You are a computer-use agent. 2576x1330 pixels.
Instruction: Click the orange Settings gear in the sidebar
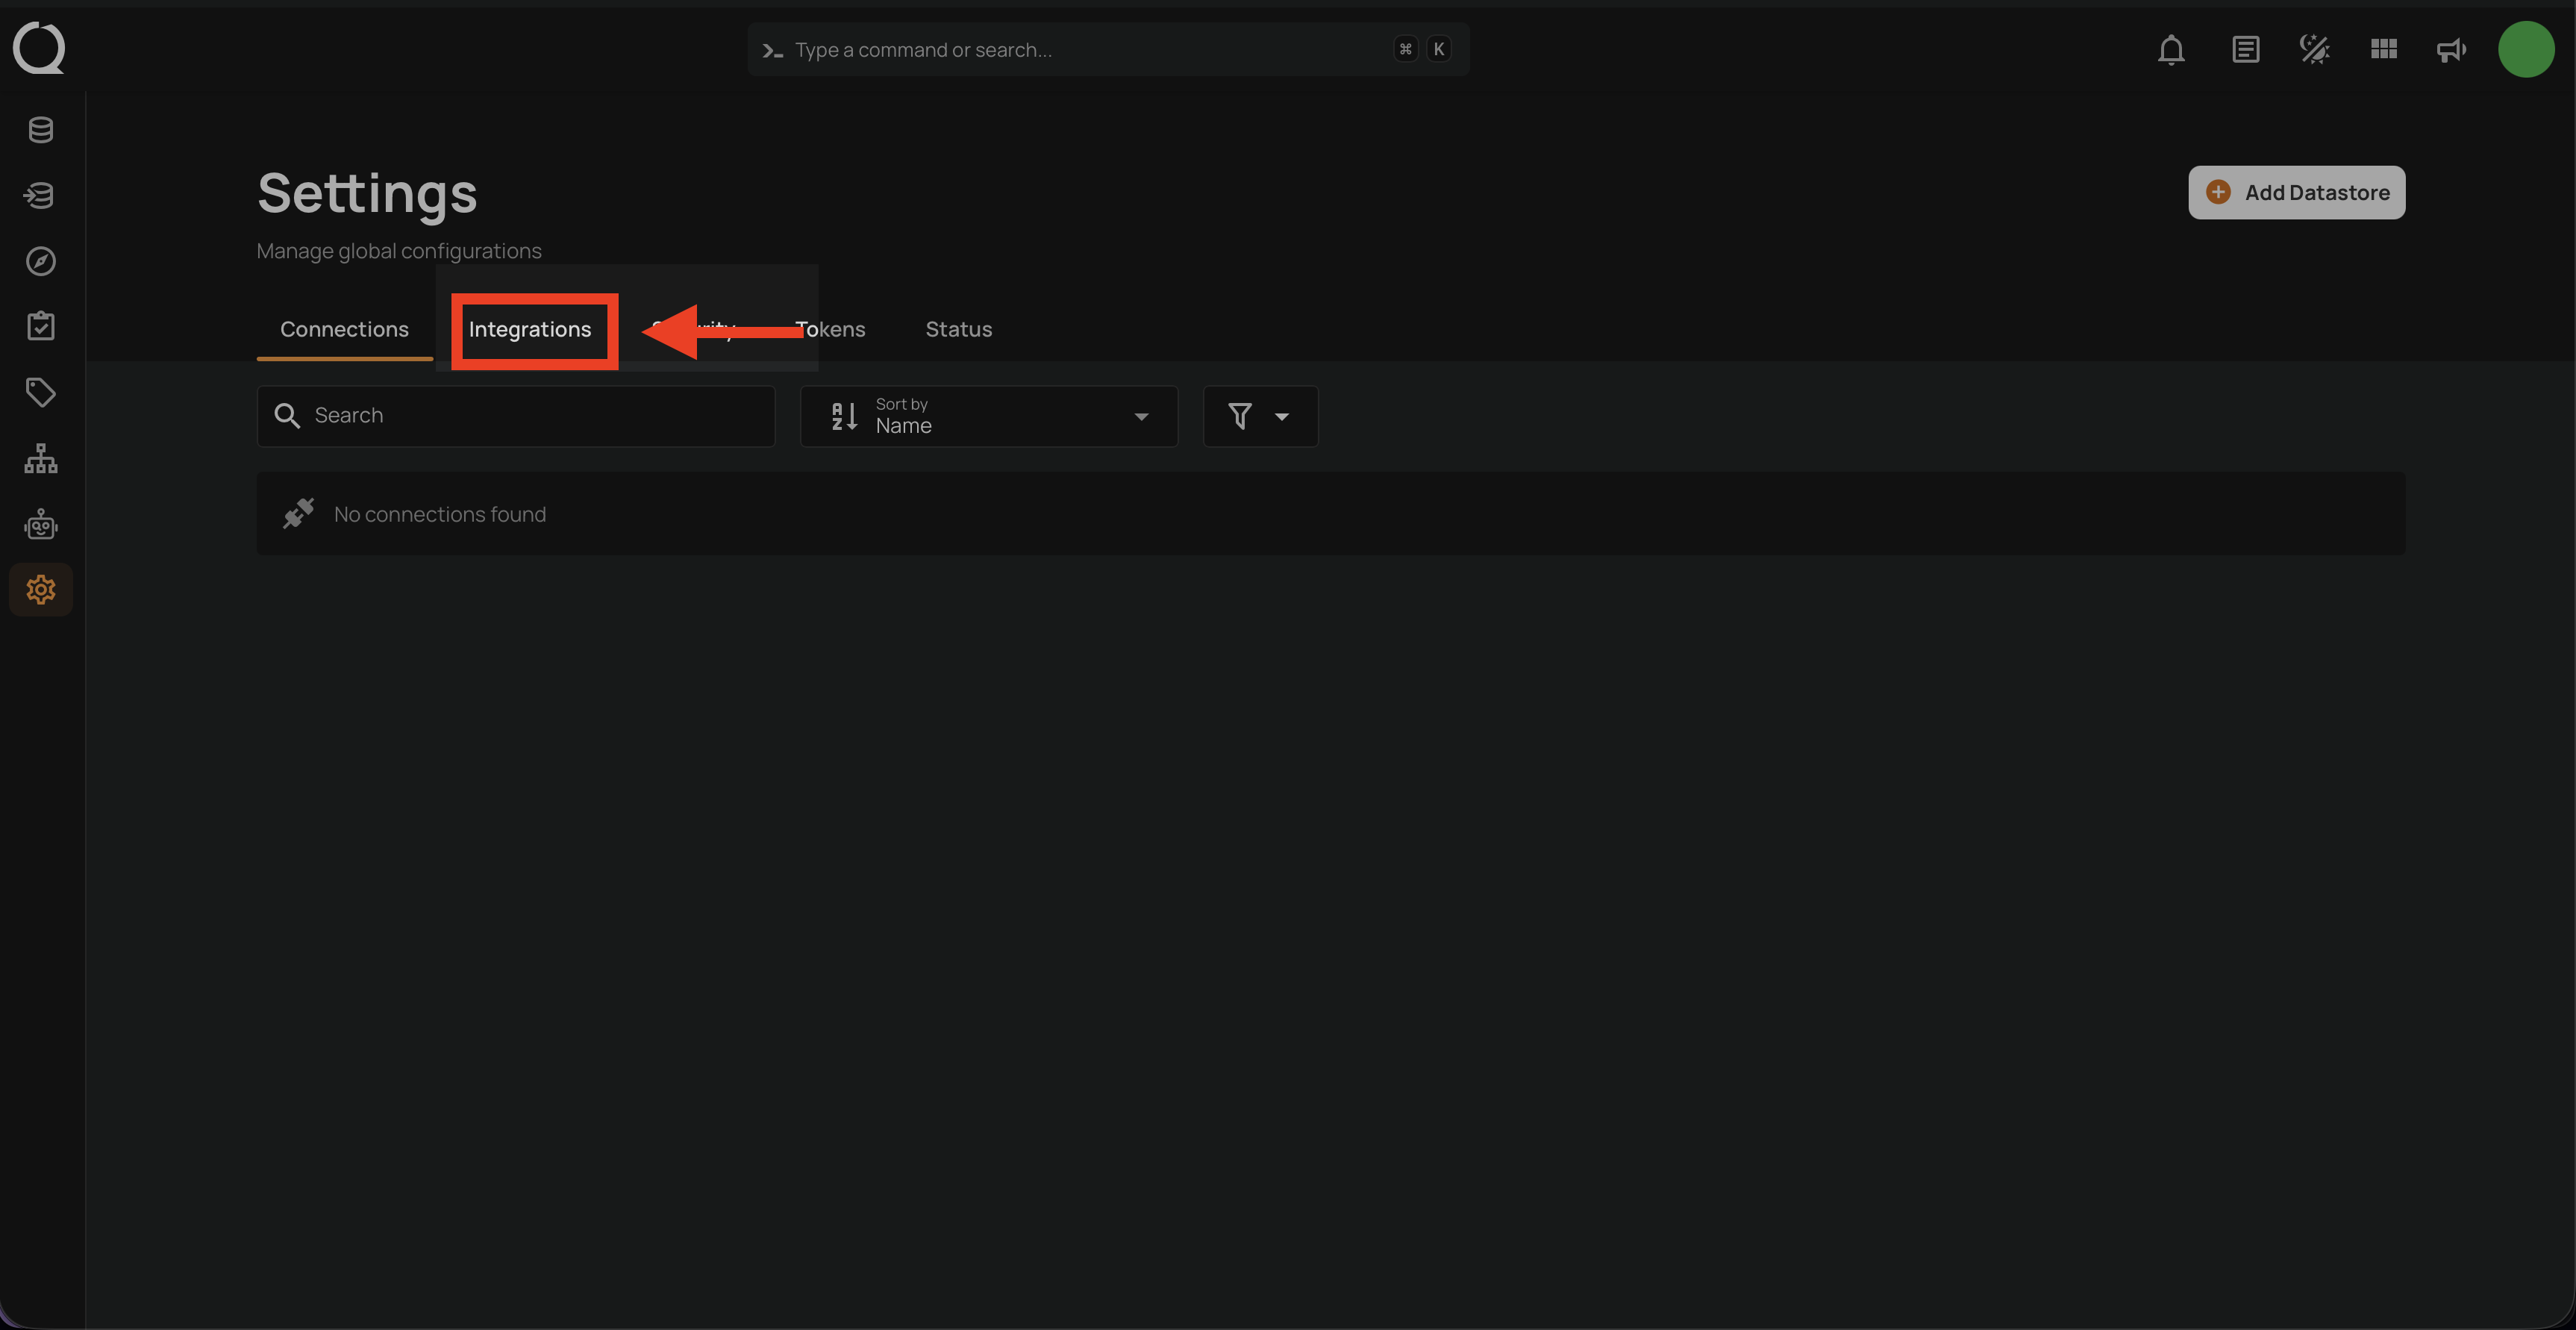point(40,589)
